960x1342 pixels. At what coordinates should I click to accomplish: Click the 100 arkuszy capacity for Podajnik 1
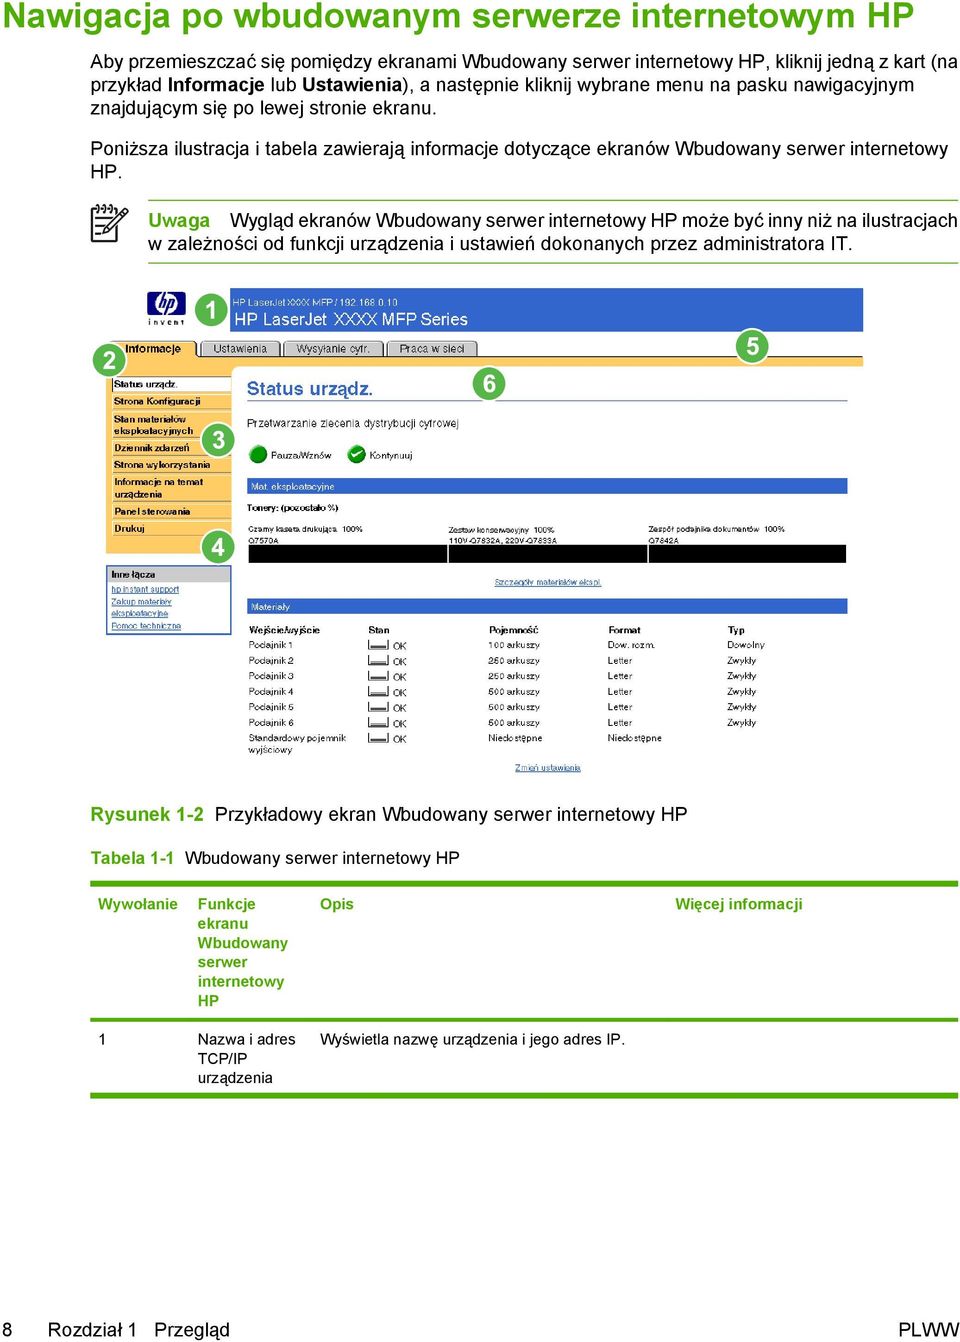[x=513, y=645]
